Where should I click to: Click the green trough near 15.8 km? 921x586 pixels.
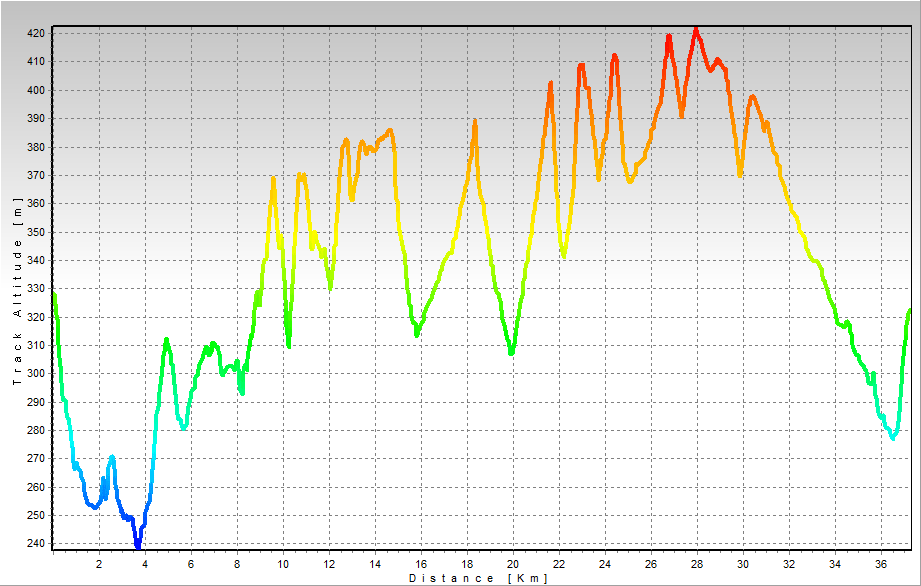[417, 333]
